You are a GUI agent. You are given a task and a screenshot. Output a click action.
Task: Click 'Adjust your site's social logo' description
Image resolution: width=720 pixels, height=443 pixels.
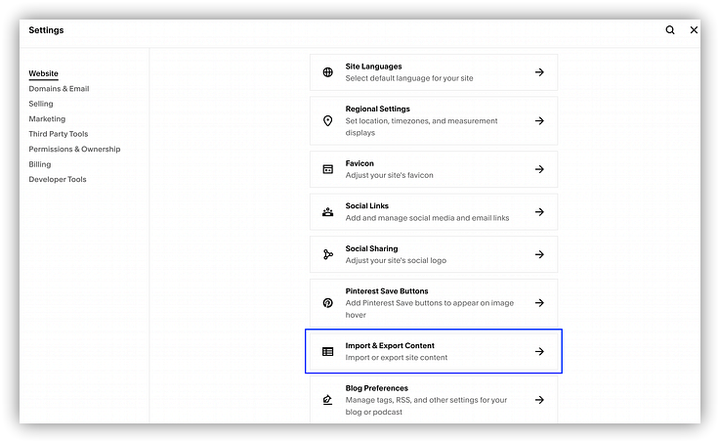click(x=396, y=261)
